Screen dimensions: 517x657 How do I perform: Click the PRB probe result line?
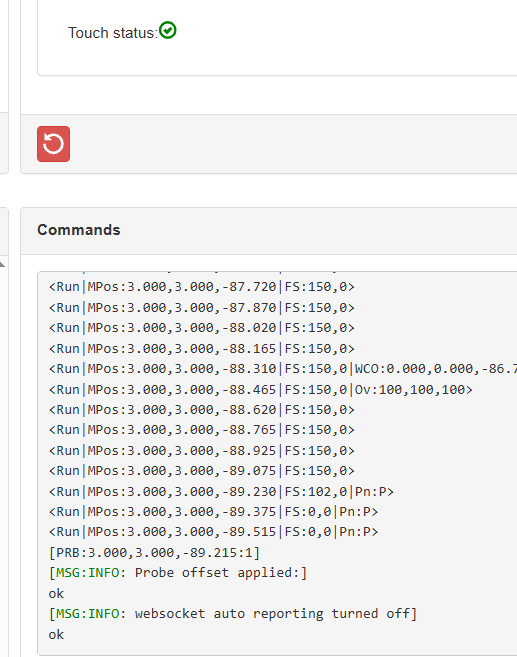154,553
